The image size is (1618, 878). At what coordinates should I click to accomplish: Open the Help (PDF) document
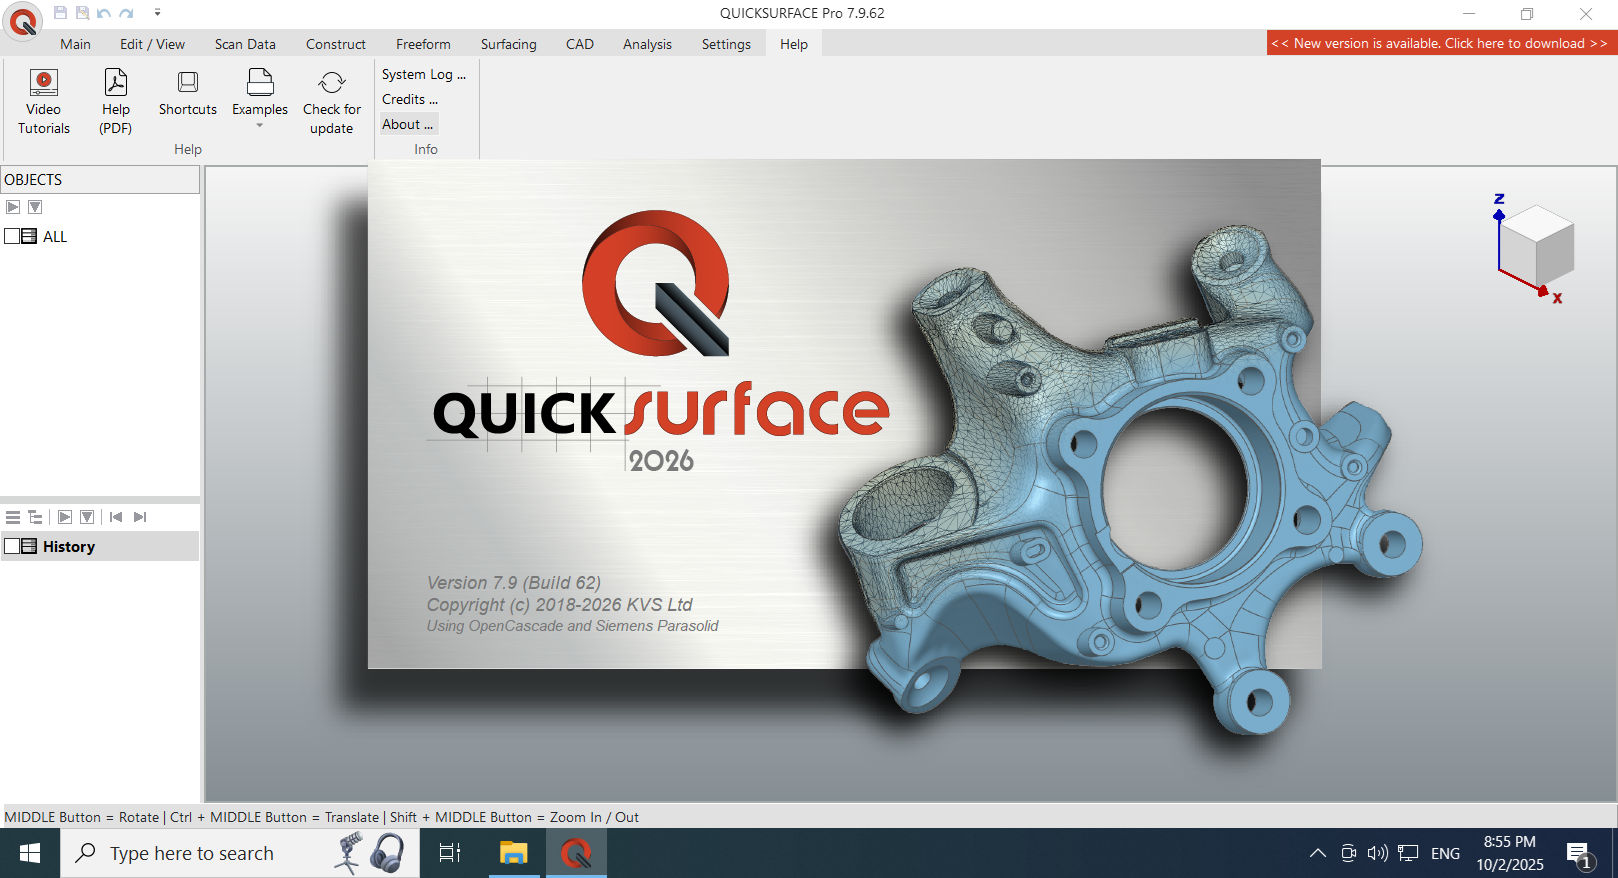pyautogui.click(x=116, y=102)
